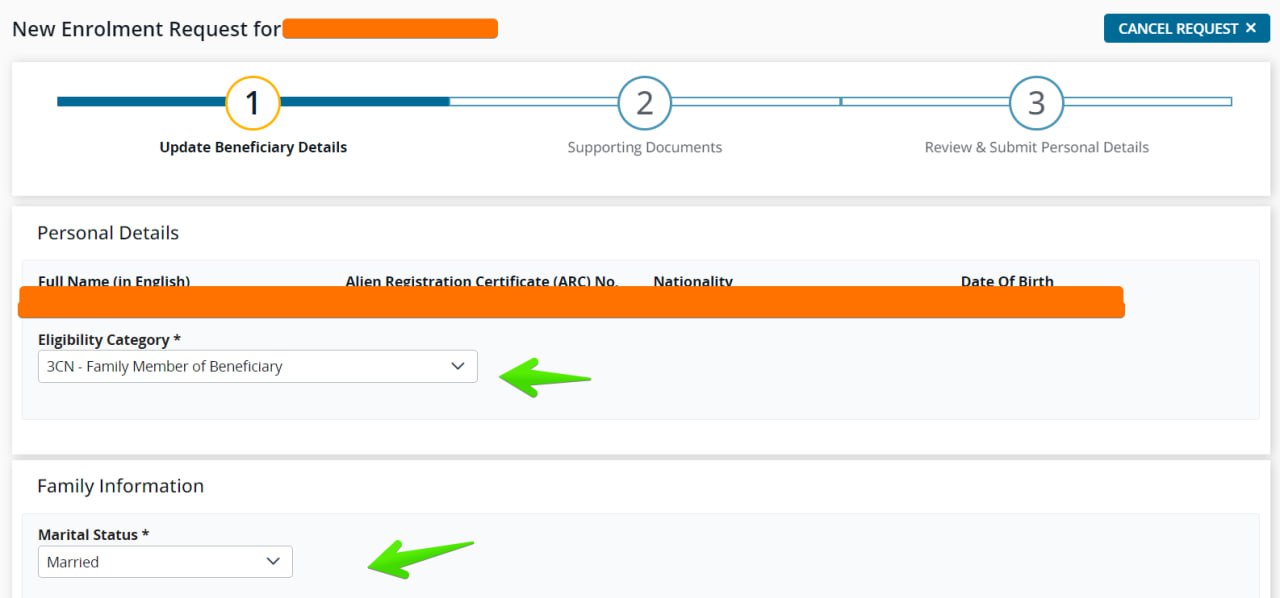Expand the Eligibility Category chevron arrow
The height and width of the screenshot is (598, 1280).
pyautogui.click(x=458, y=366)
